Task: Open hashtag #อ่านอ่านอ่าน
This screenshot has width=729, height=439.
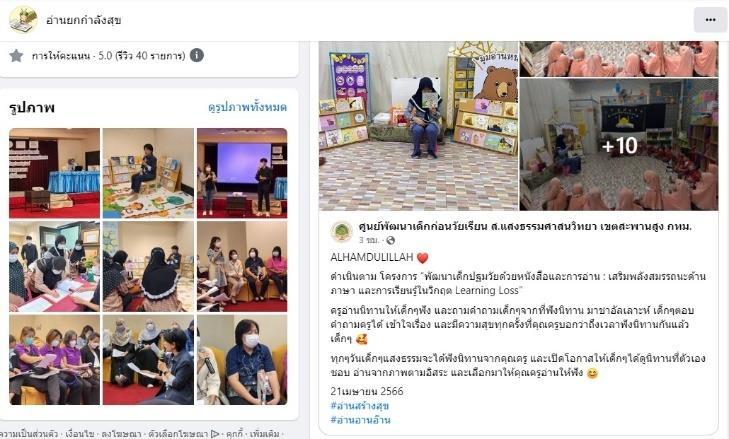Action: 360,420
